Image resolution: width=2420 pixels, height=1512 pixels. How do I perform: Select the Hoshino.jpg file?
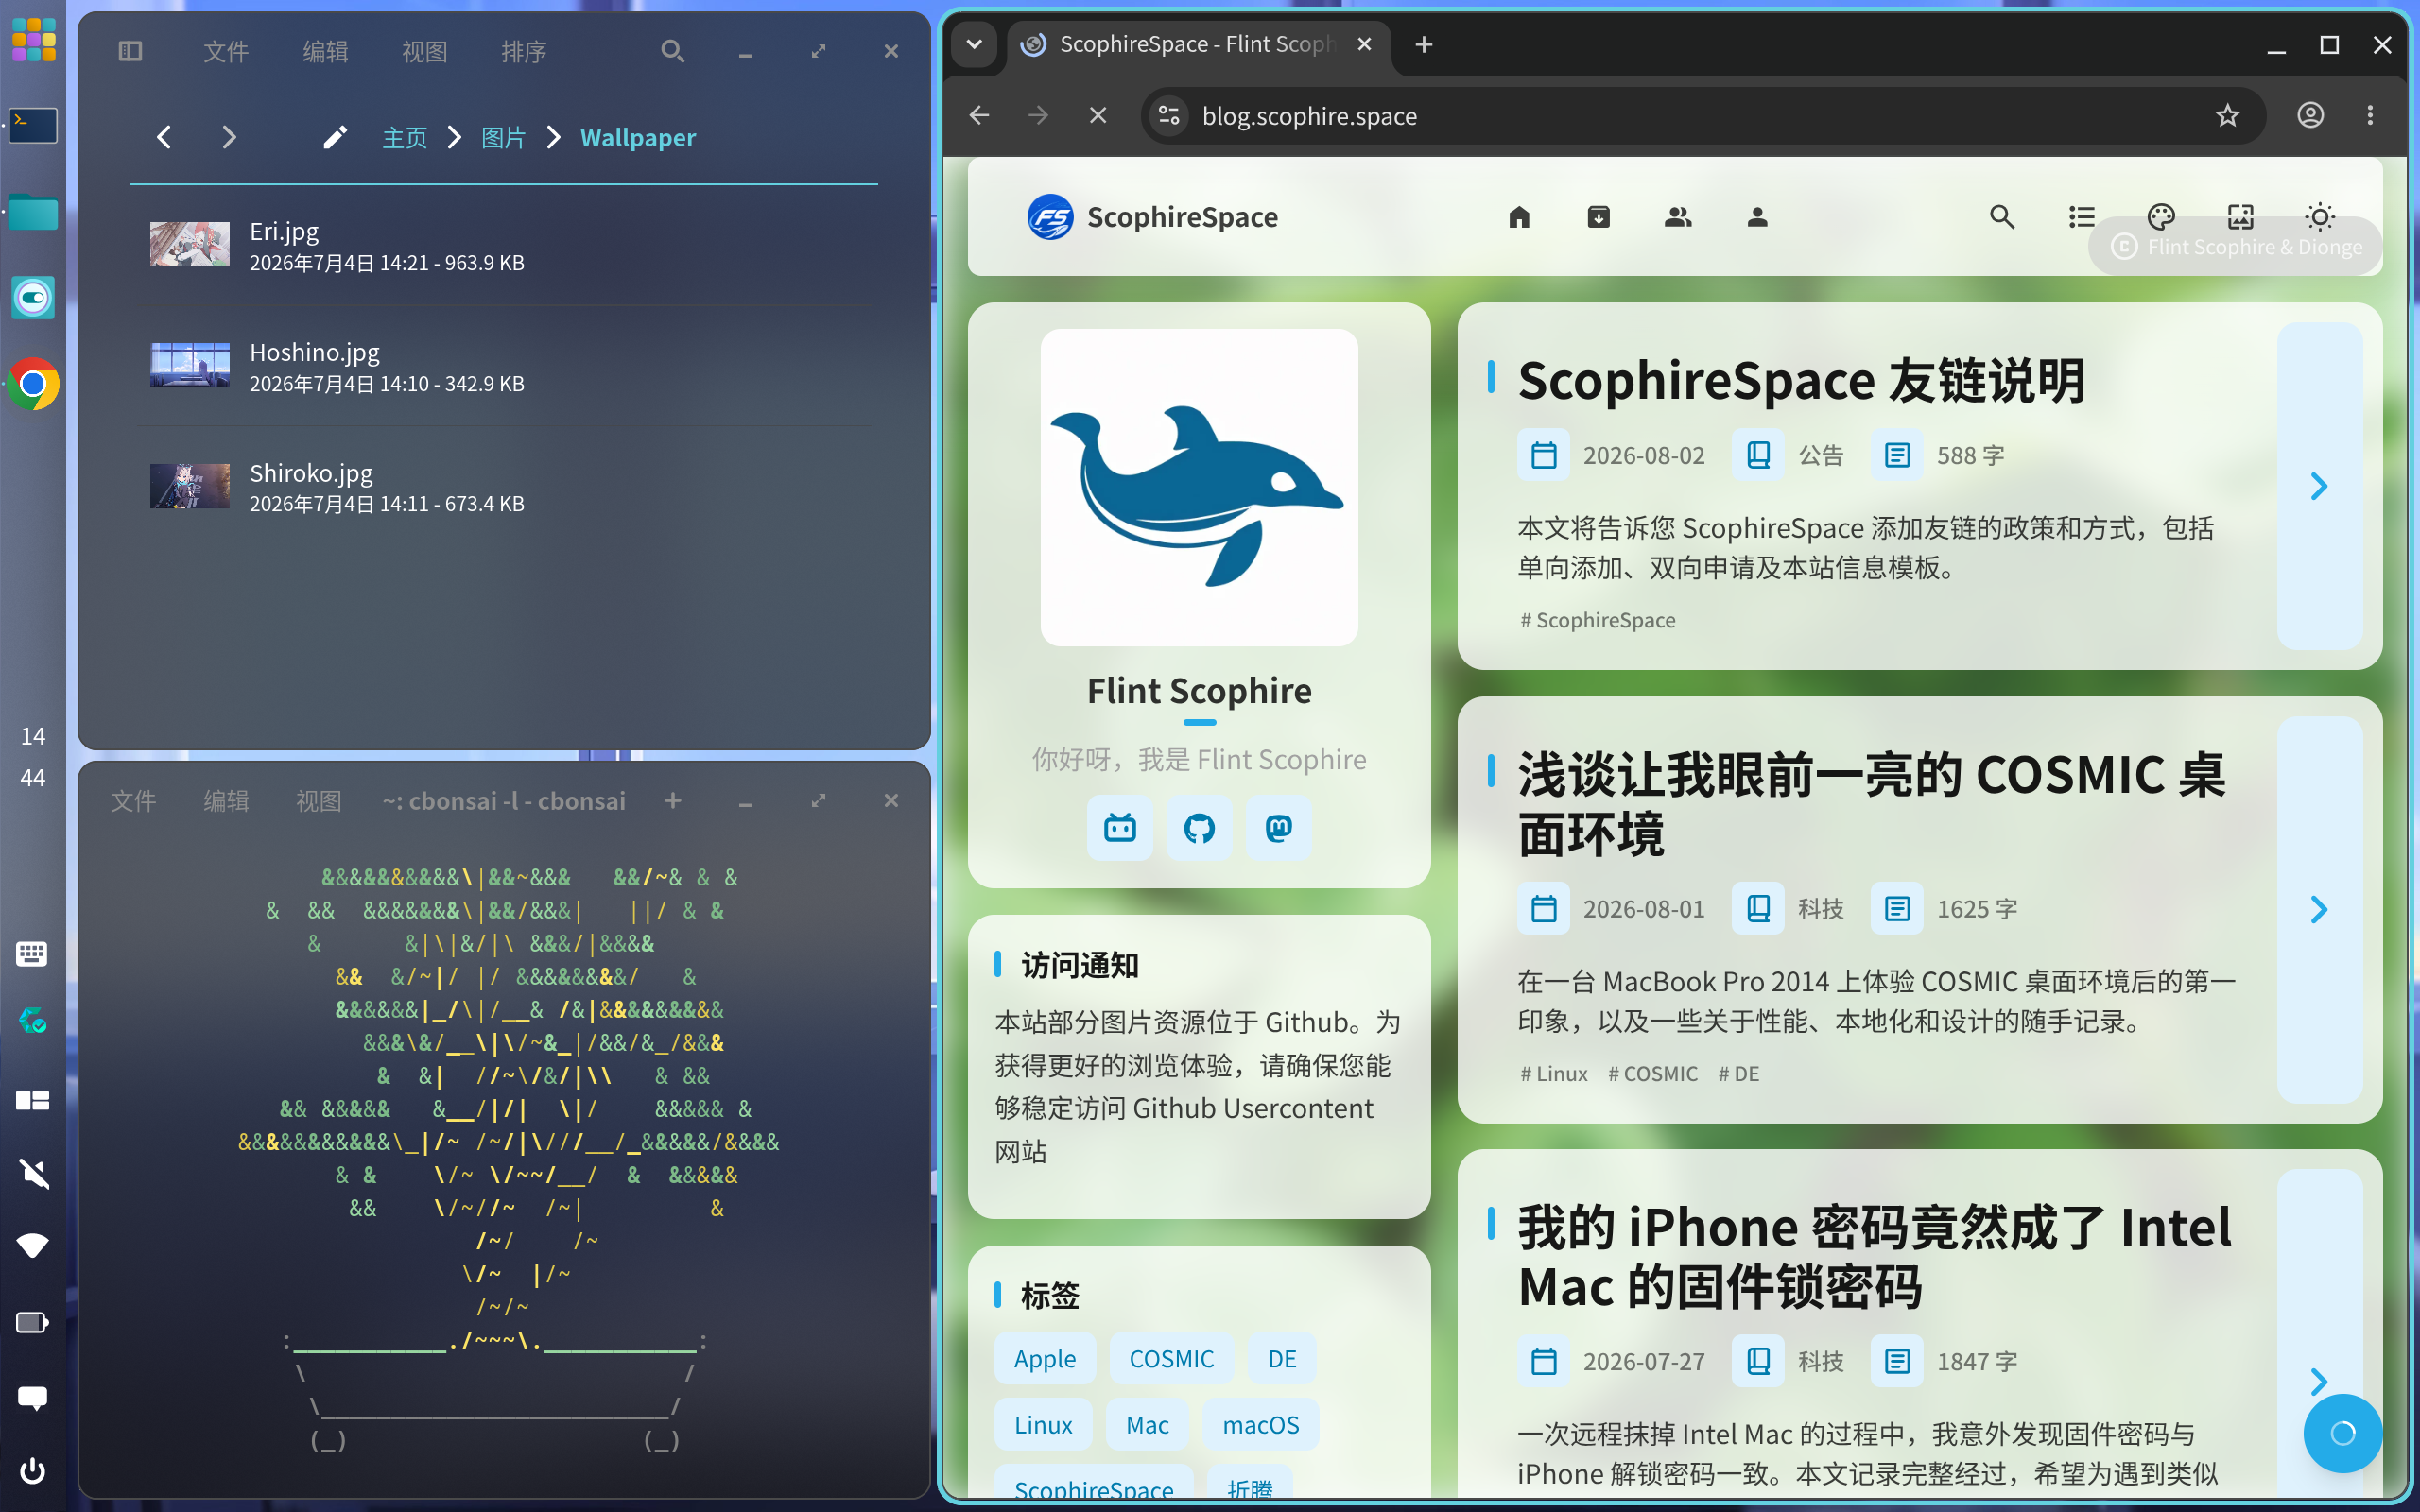click(505, 366)
